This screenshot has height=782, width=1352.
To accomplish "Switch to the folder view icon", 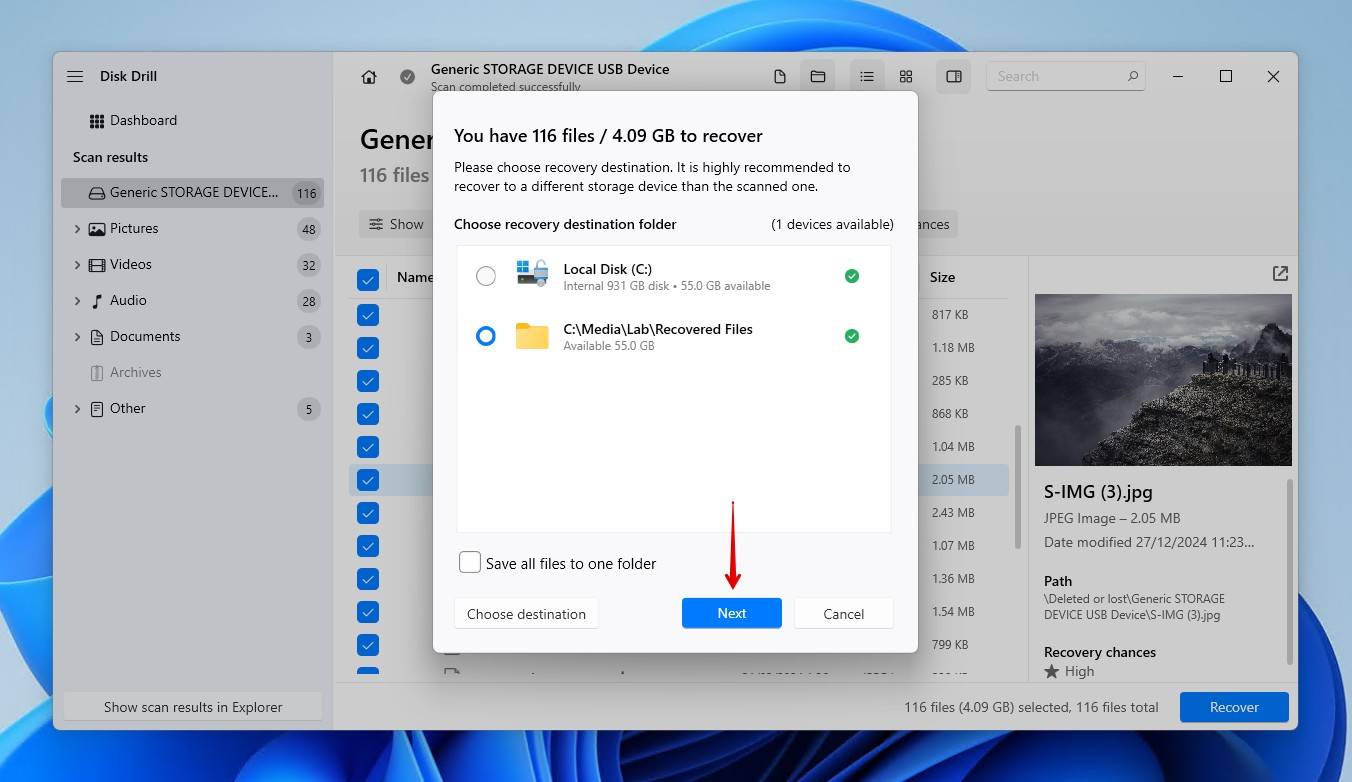I will coord(818,77).
